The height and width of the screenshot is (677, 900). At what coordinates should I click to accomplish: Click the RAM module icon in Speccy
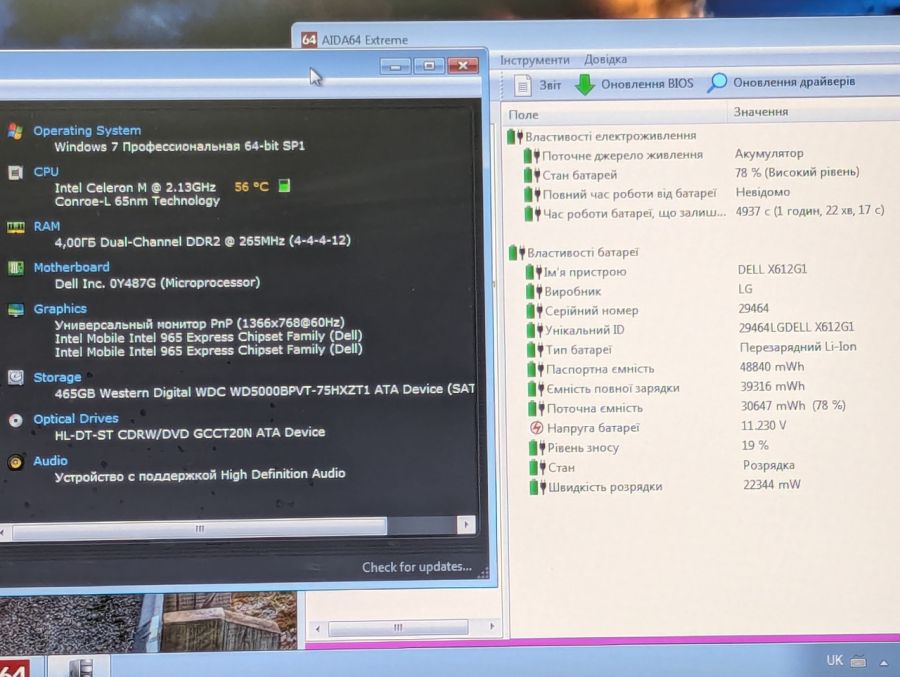point(15,227)
